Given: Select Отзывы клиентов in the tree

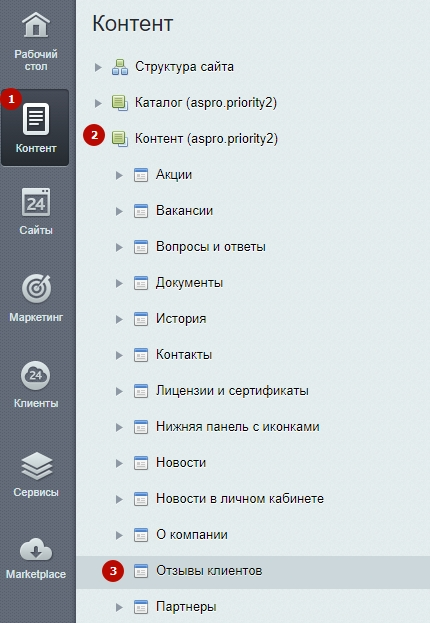Looking at the screenshot, I should pos(209,571).
